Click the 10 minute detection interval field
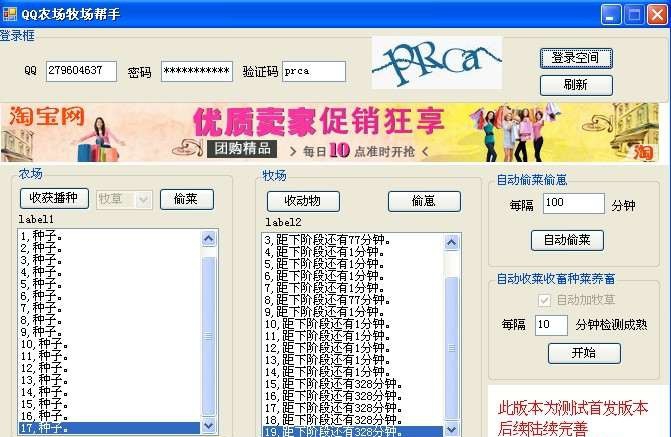 pyautogui.click(x=551, y=325)
